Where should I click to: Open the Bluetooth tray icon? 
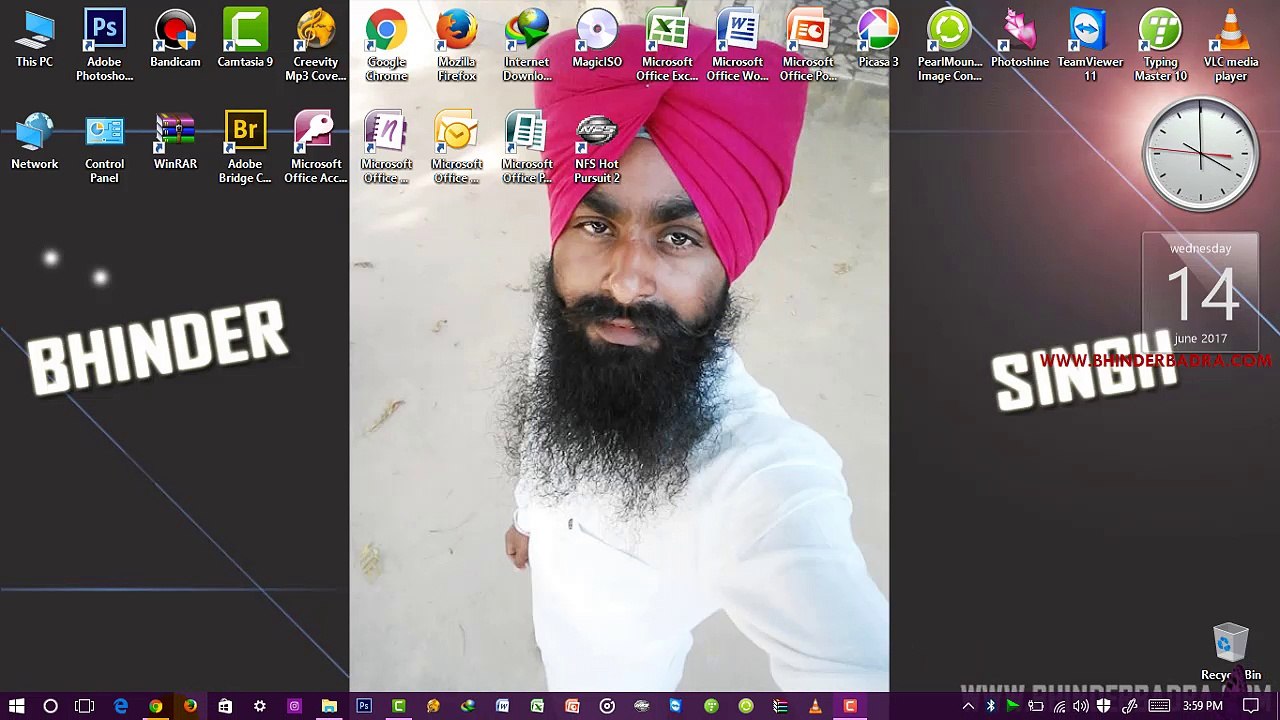point(991,706)
